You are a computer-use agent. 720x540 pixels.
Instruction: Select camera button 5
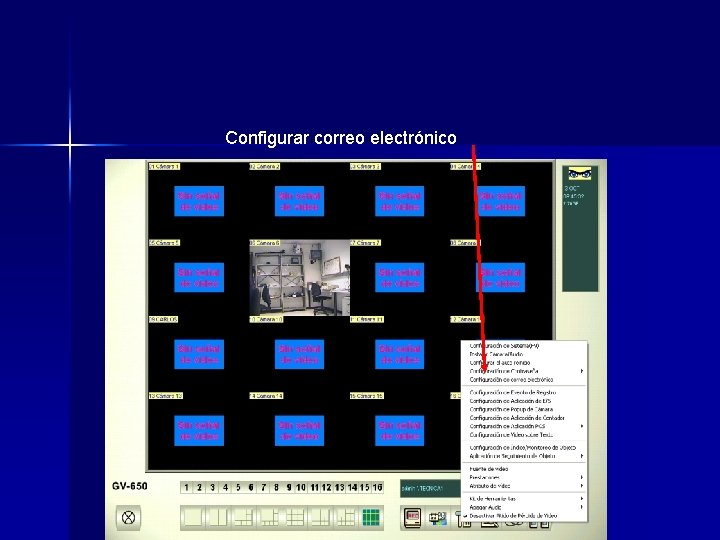[238, 487]
